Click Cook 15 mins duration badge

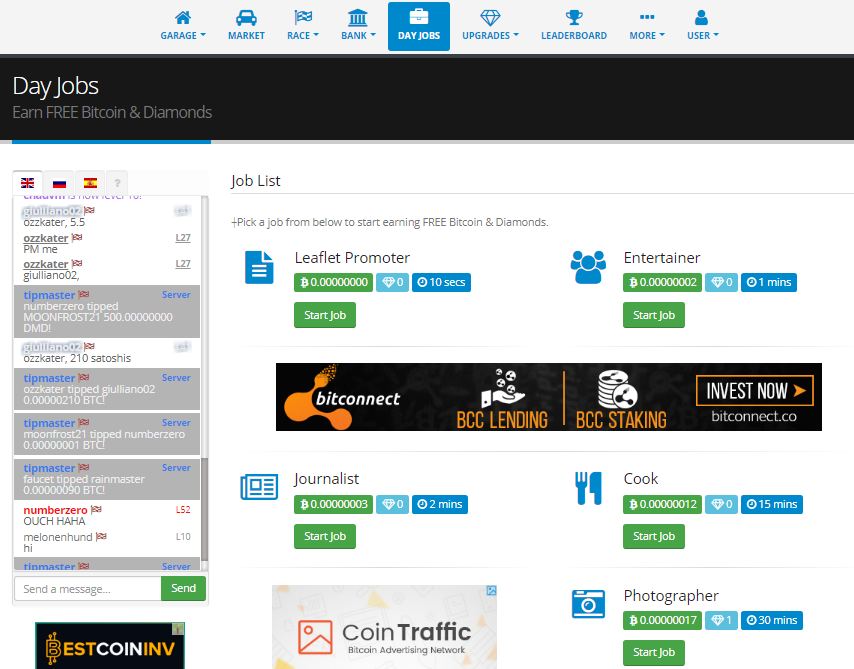tap(772, 504)
